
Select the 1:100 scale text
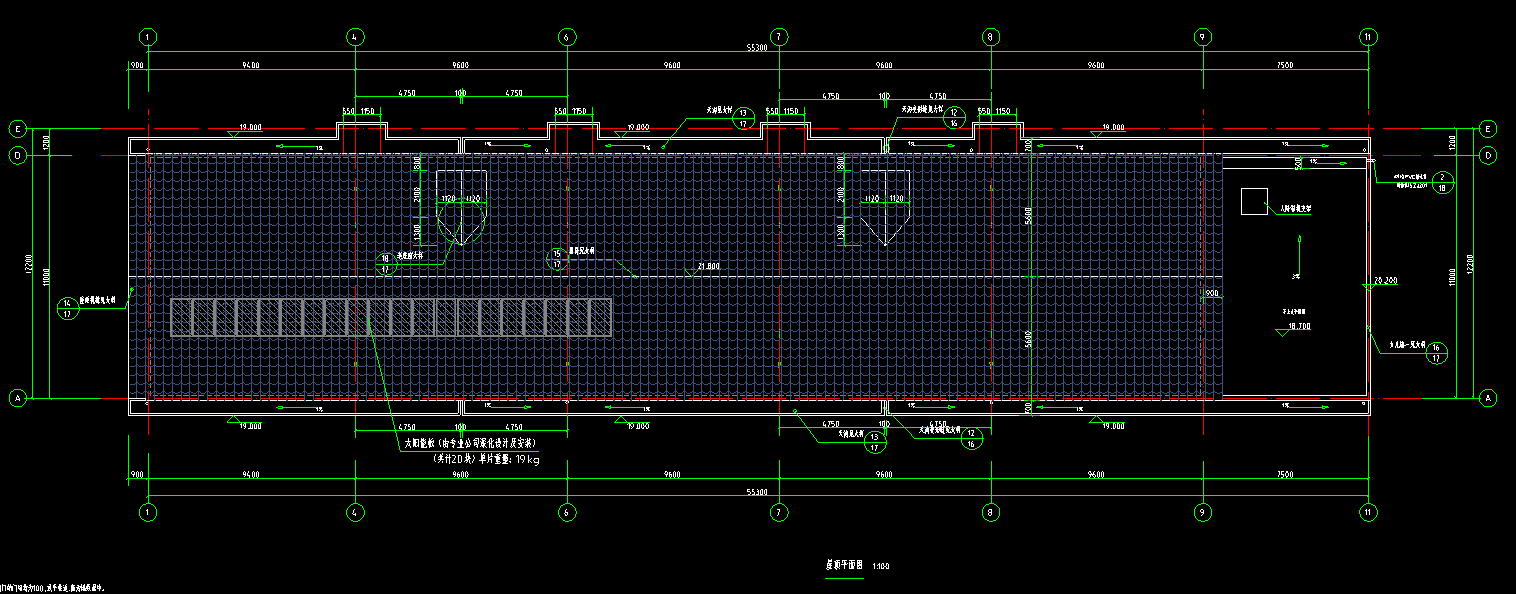(881, 566)
